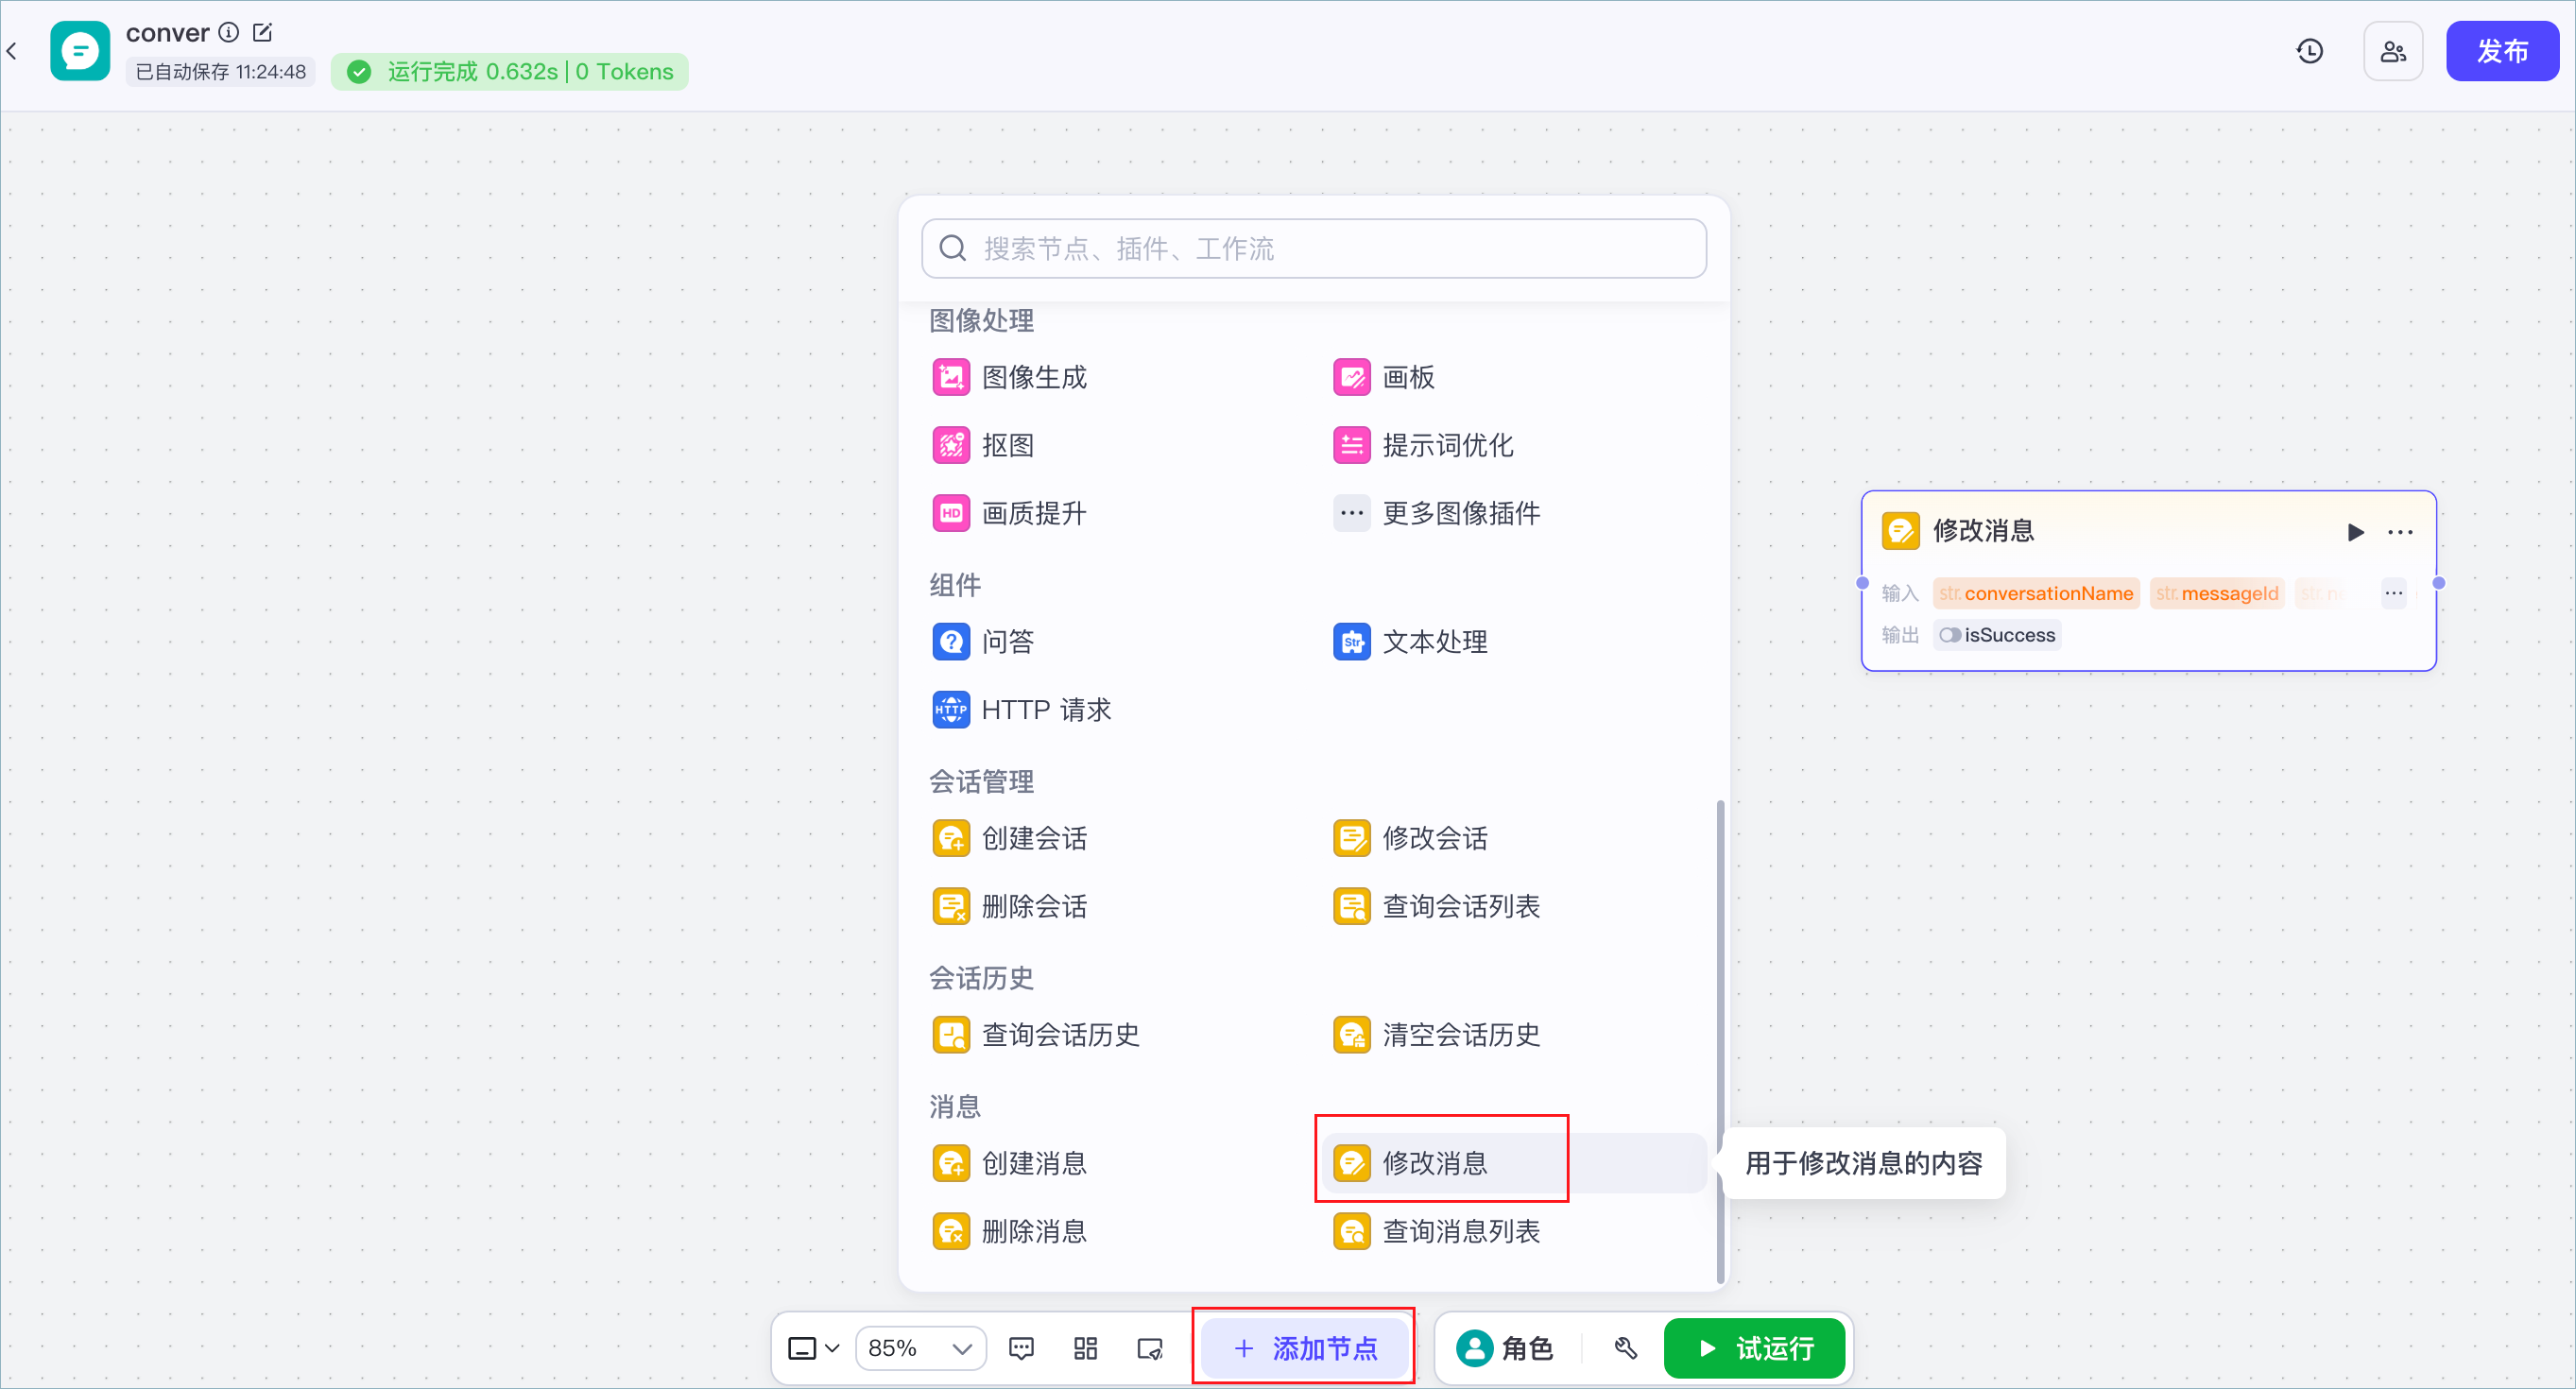Open the debug wrench icon

tap(1626, 1348)
